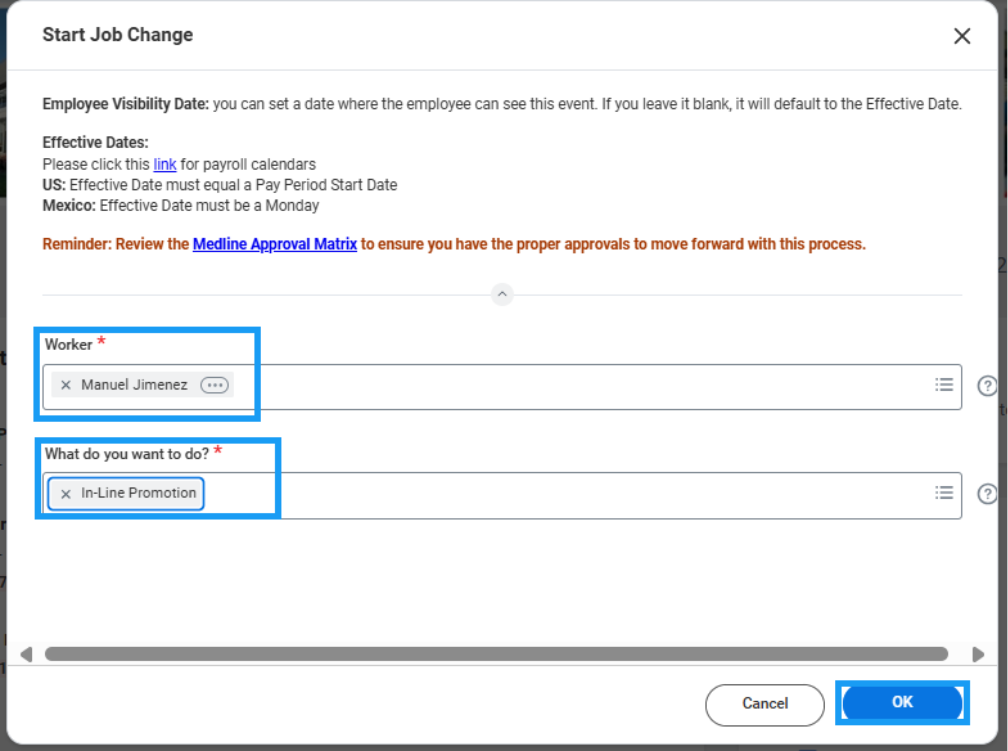Remove the In-Line Promotion selection
This screenshot has width=1008, height=751.
click(x=66, y=494)
